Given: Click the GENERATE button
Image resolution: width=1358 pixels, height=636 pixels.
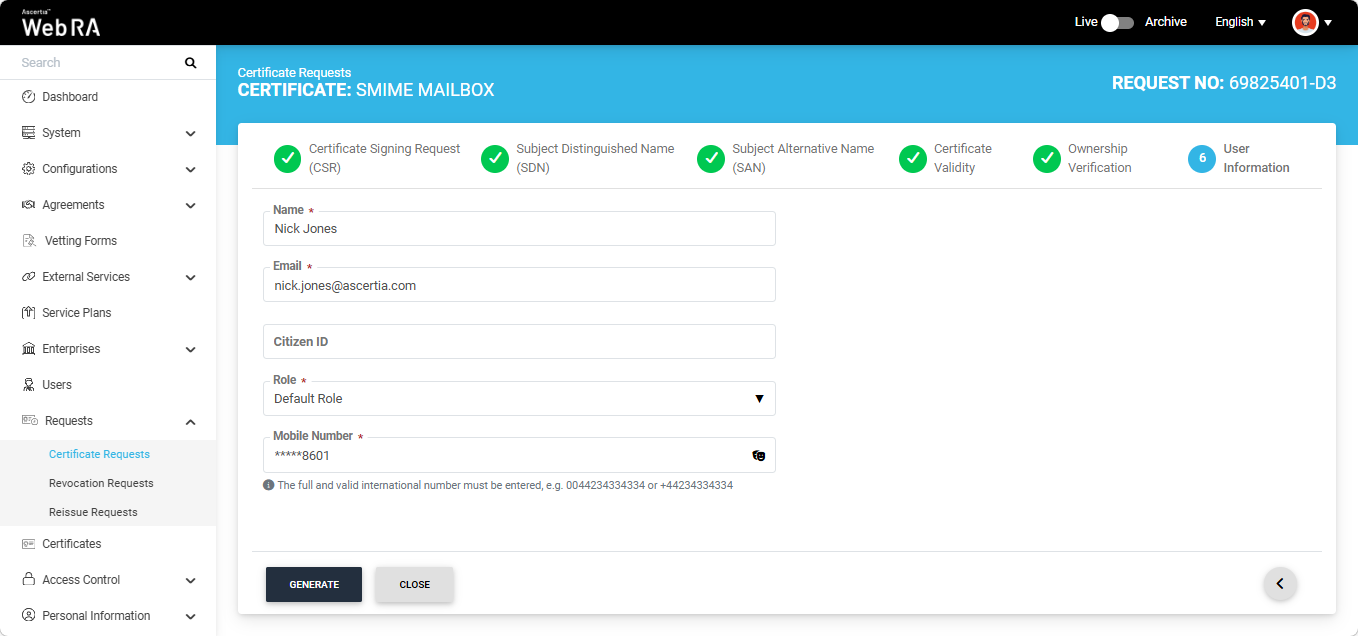Looking at the screenshot, I should tap(314, 585).
